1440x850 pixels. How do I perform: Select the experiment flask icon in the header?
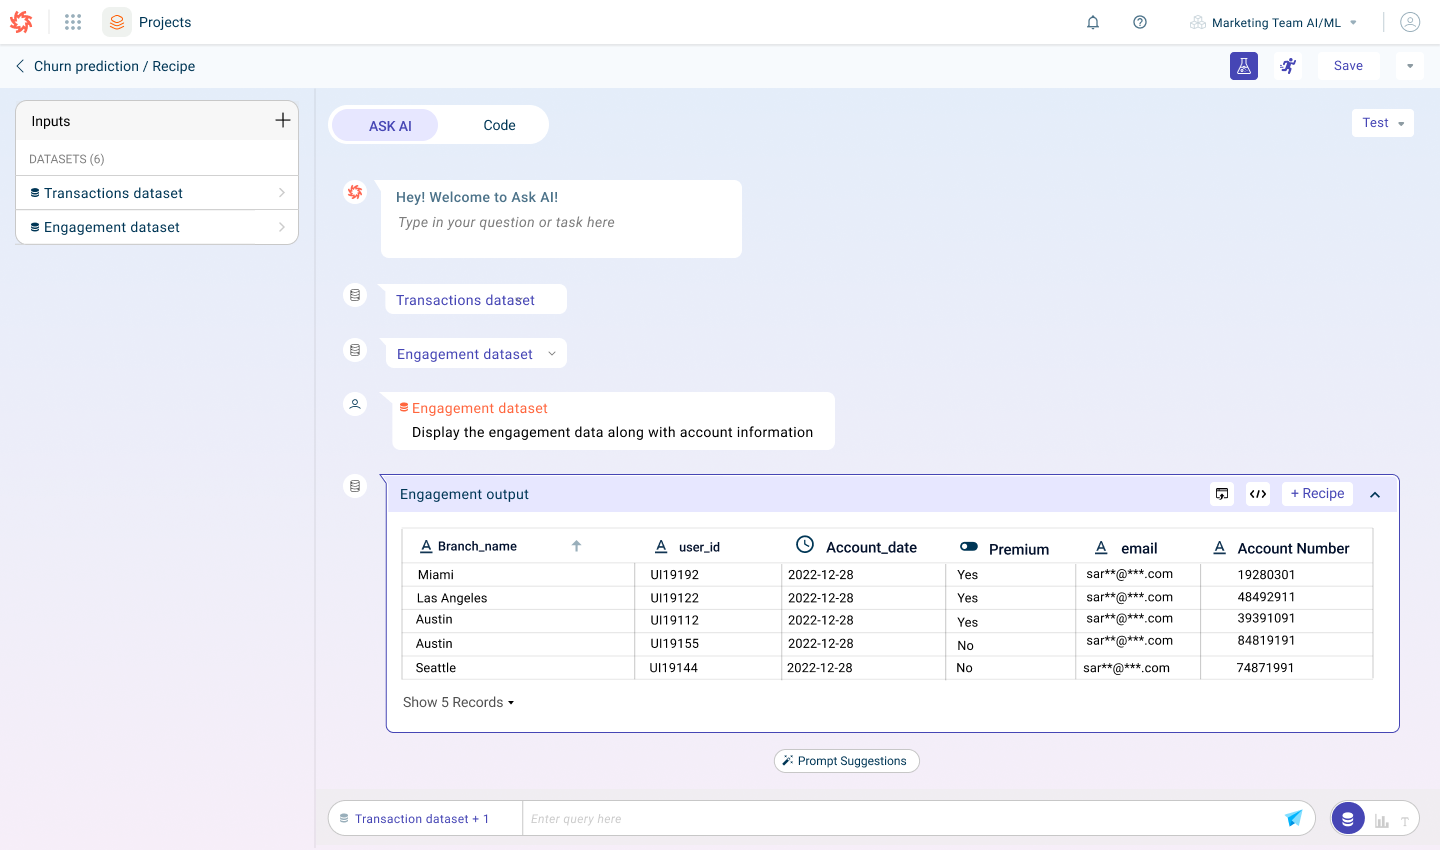[1243, 65]
